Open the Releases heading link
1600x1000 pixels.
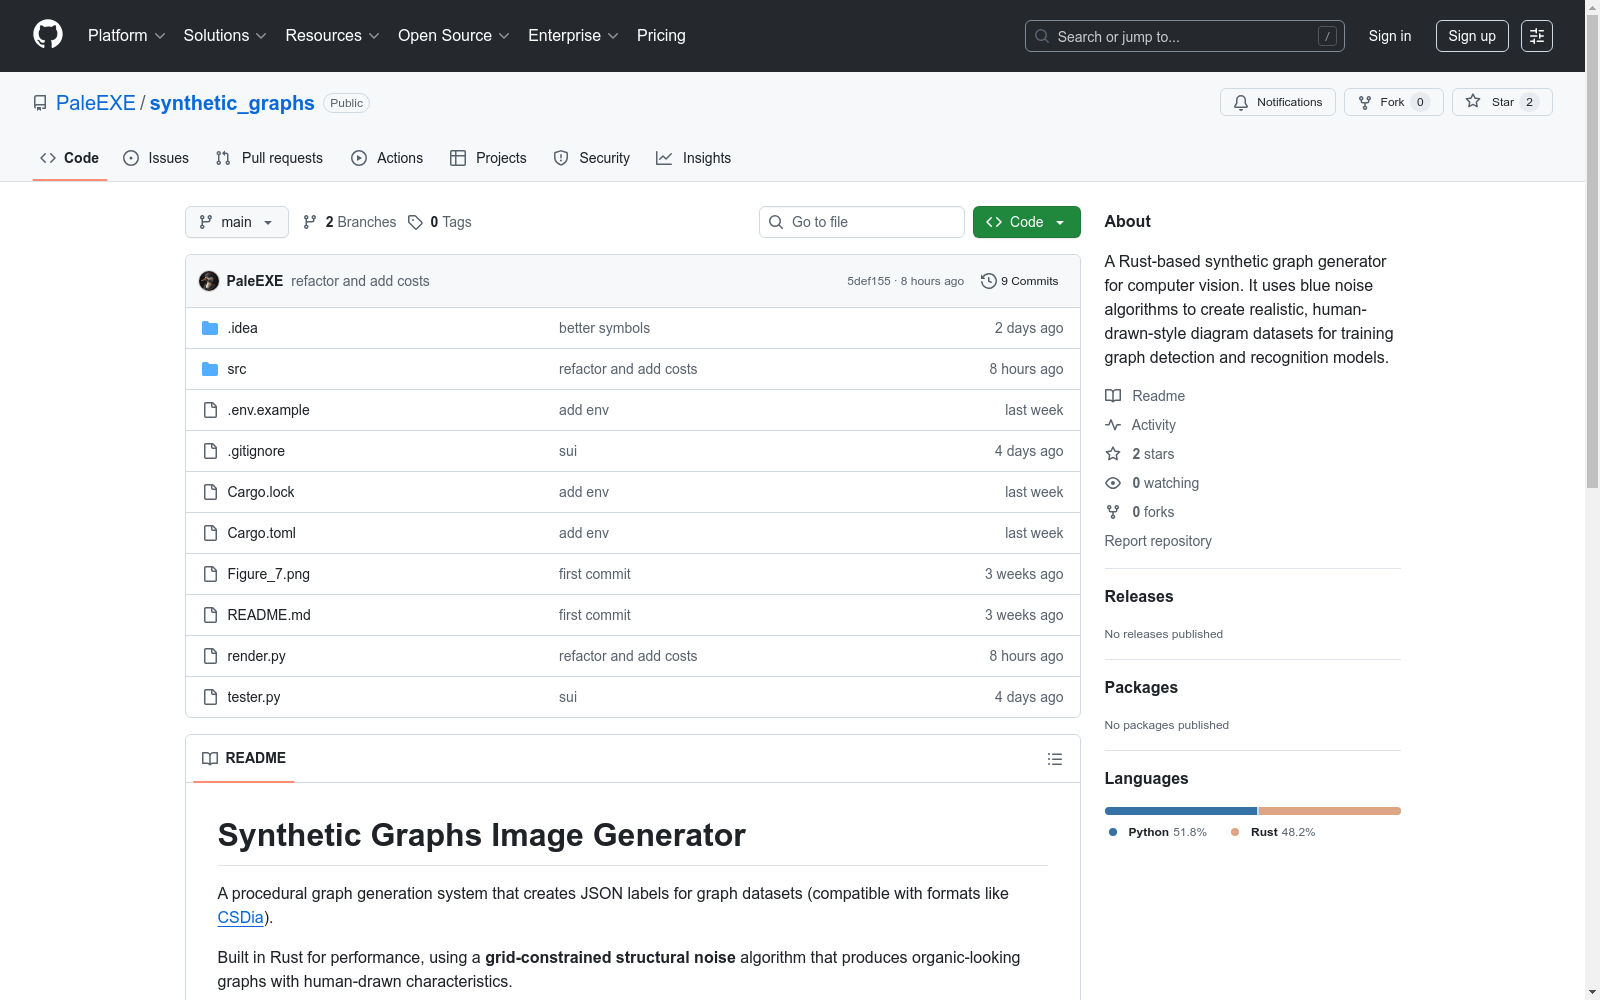click(x=1139, y=597)
